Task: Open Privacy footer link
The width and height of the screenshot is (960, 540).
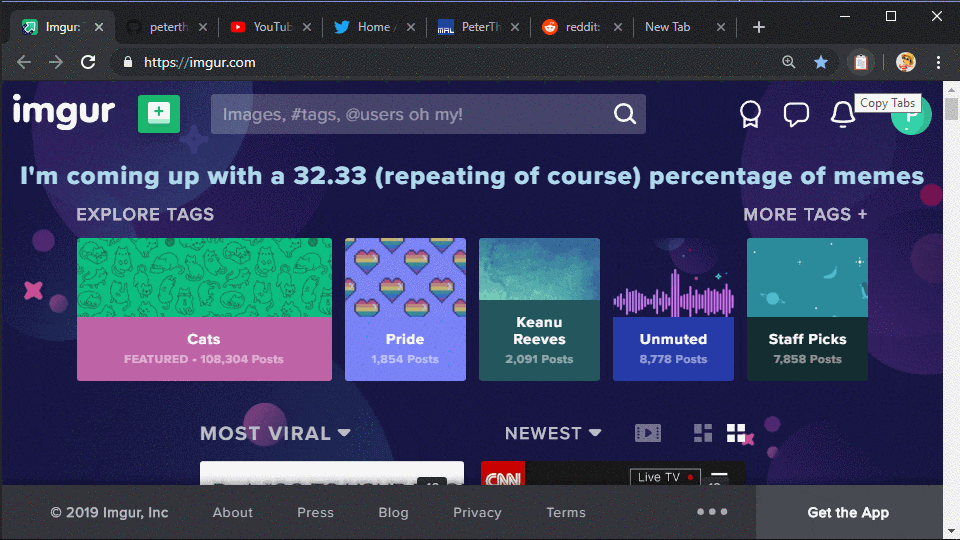Action: tap(477, 512)
